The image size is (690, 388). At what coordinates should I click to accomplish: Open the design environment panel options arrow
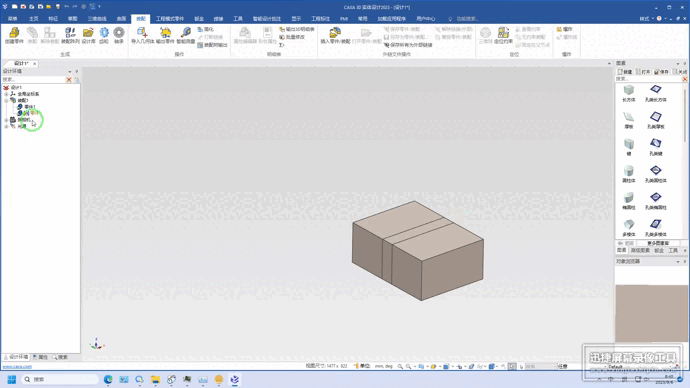click(70, 71)
